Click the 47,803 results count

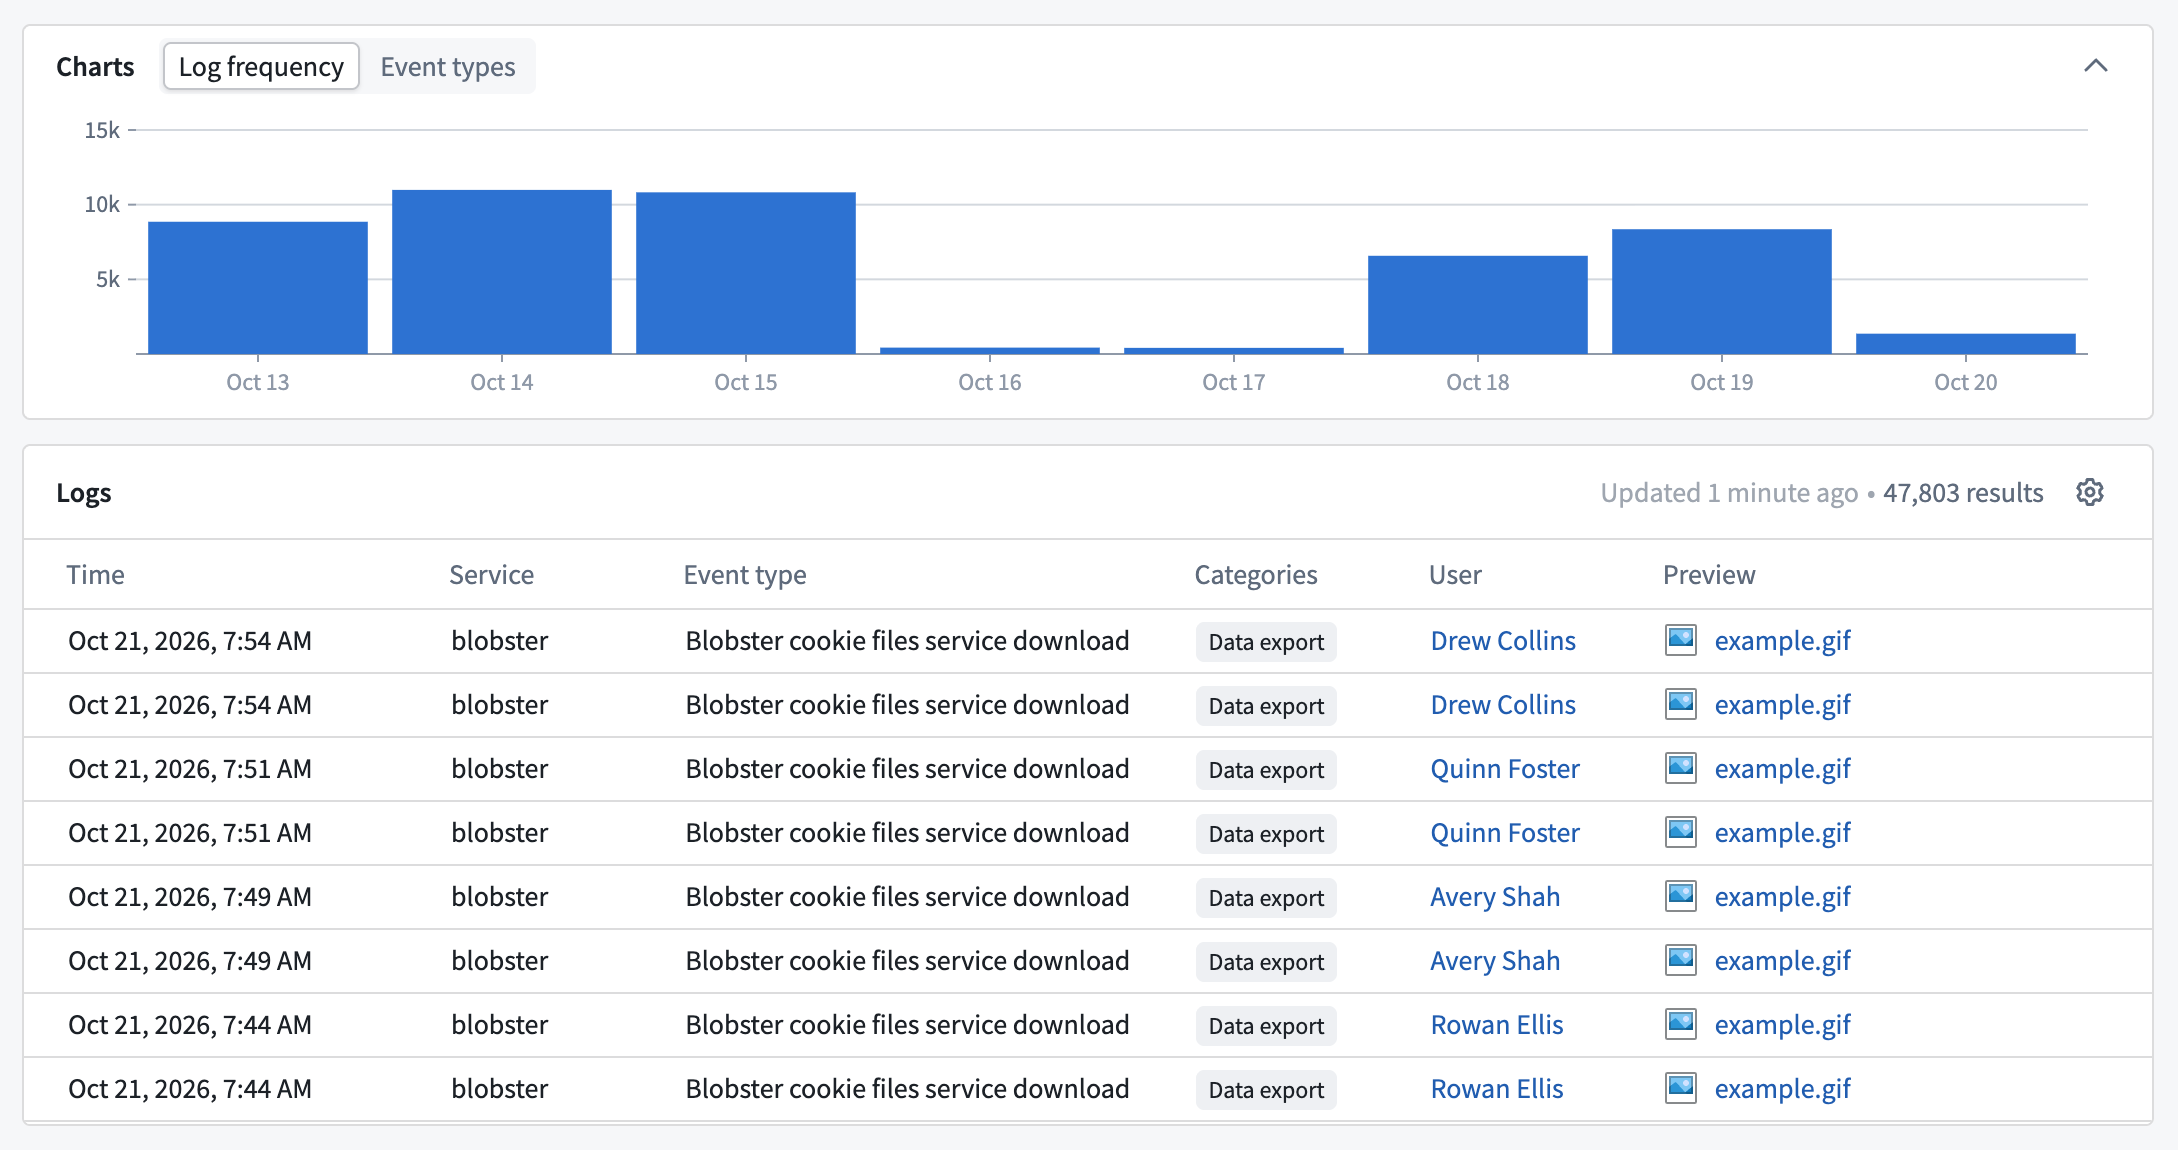(x=1963, y=493)
